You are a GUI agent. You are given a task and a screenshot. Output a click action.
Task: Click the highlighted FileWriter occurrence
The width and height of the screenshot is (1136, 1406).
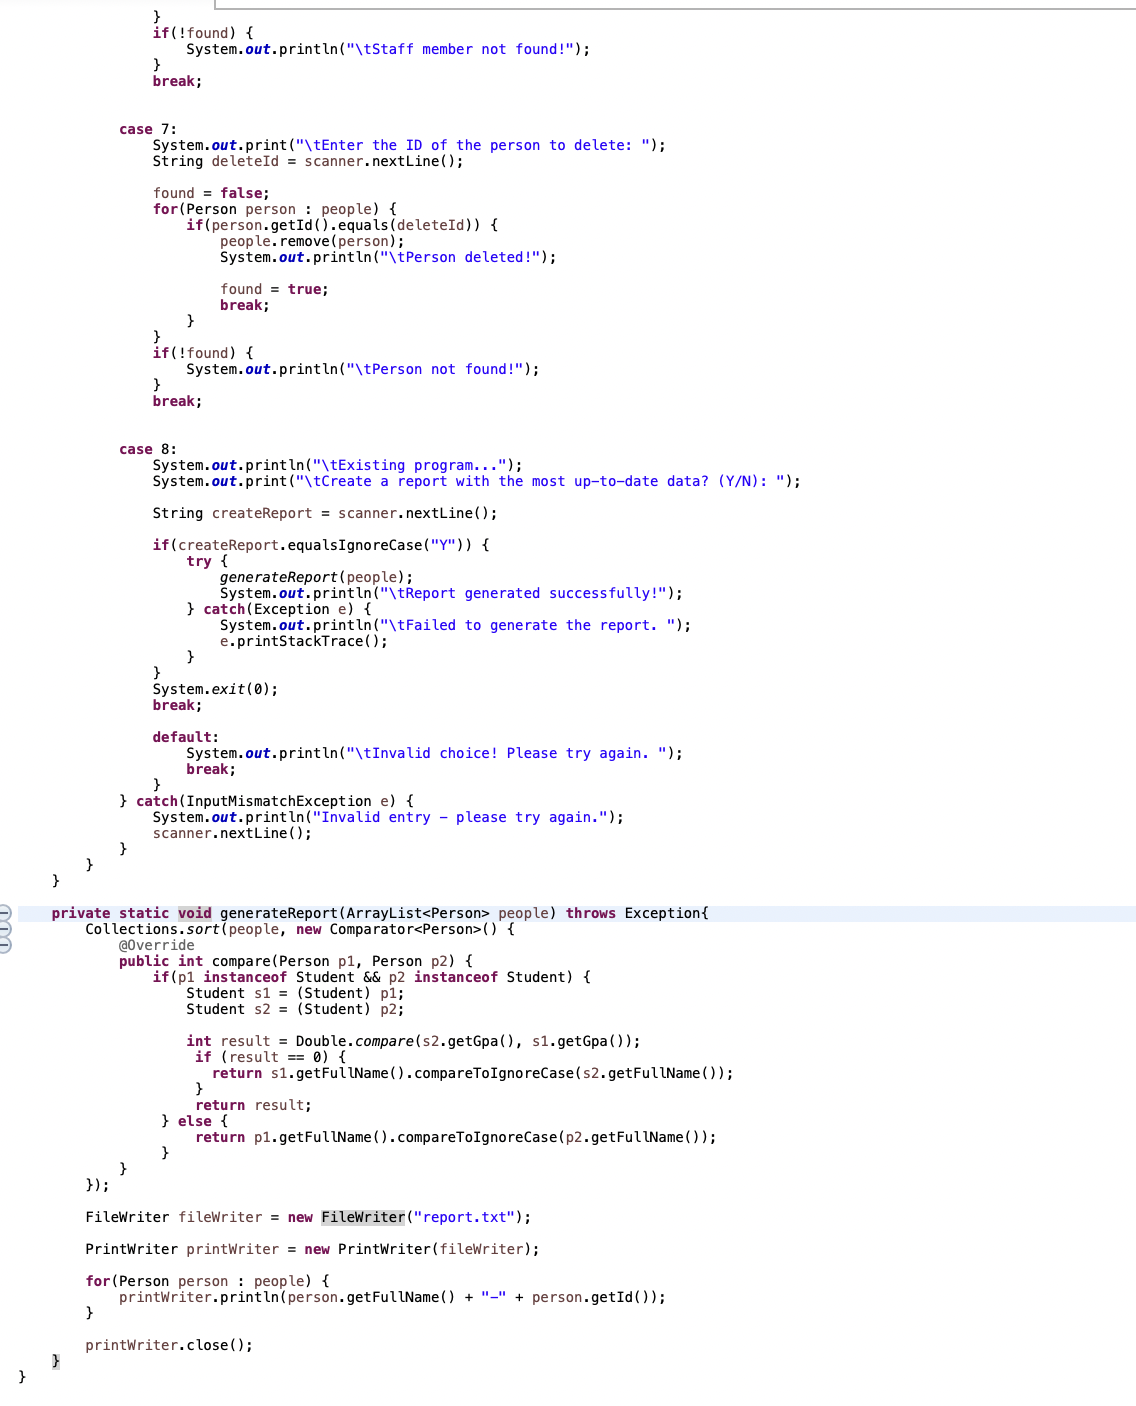coord(361,1217)
